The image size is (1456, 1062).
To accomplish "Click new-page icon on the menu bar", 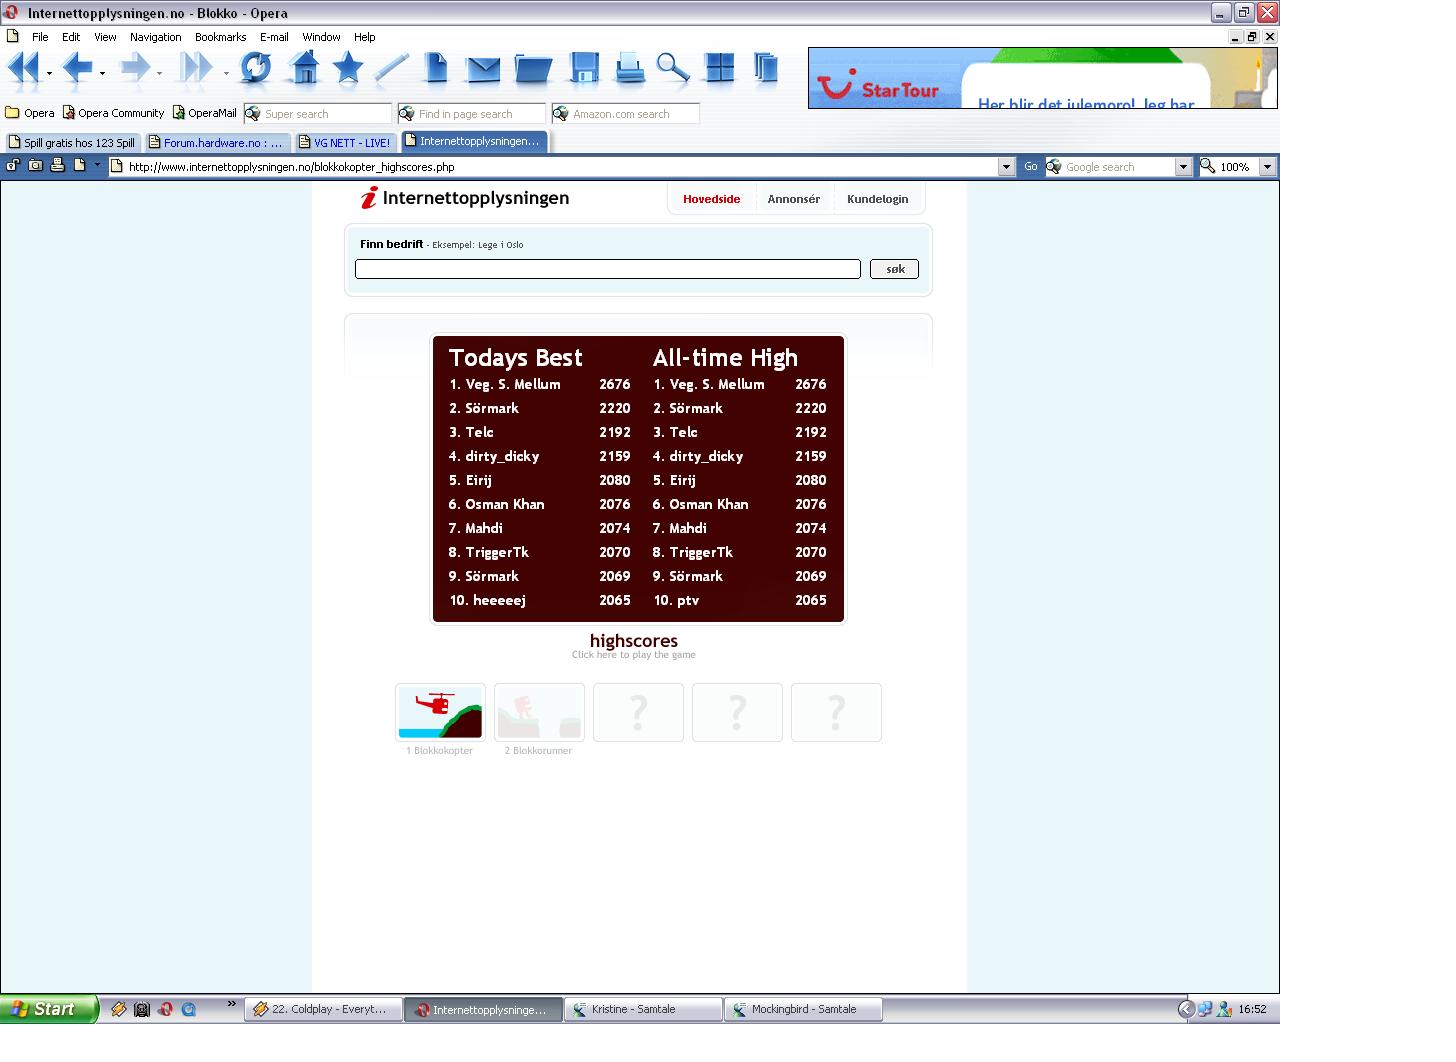I will point(13,36).
